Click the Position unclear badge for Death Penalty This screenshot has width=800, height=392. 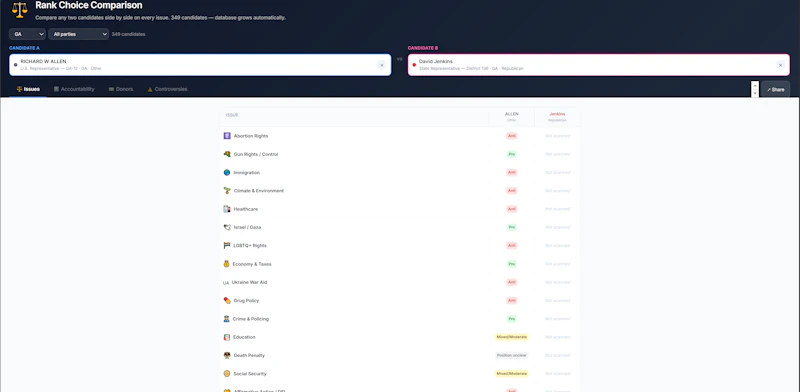[512, 355]
